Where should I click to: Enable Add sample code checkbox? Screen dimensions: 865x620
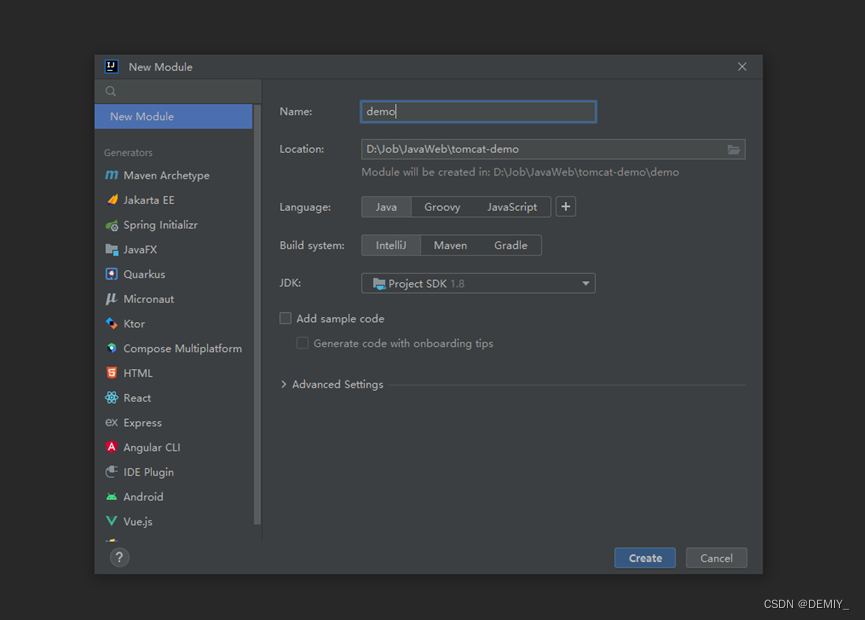(285, 318)
